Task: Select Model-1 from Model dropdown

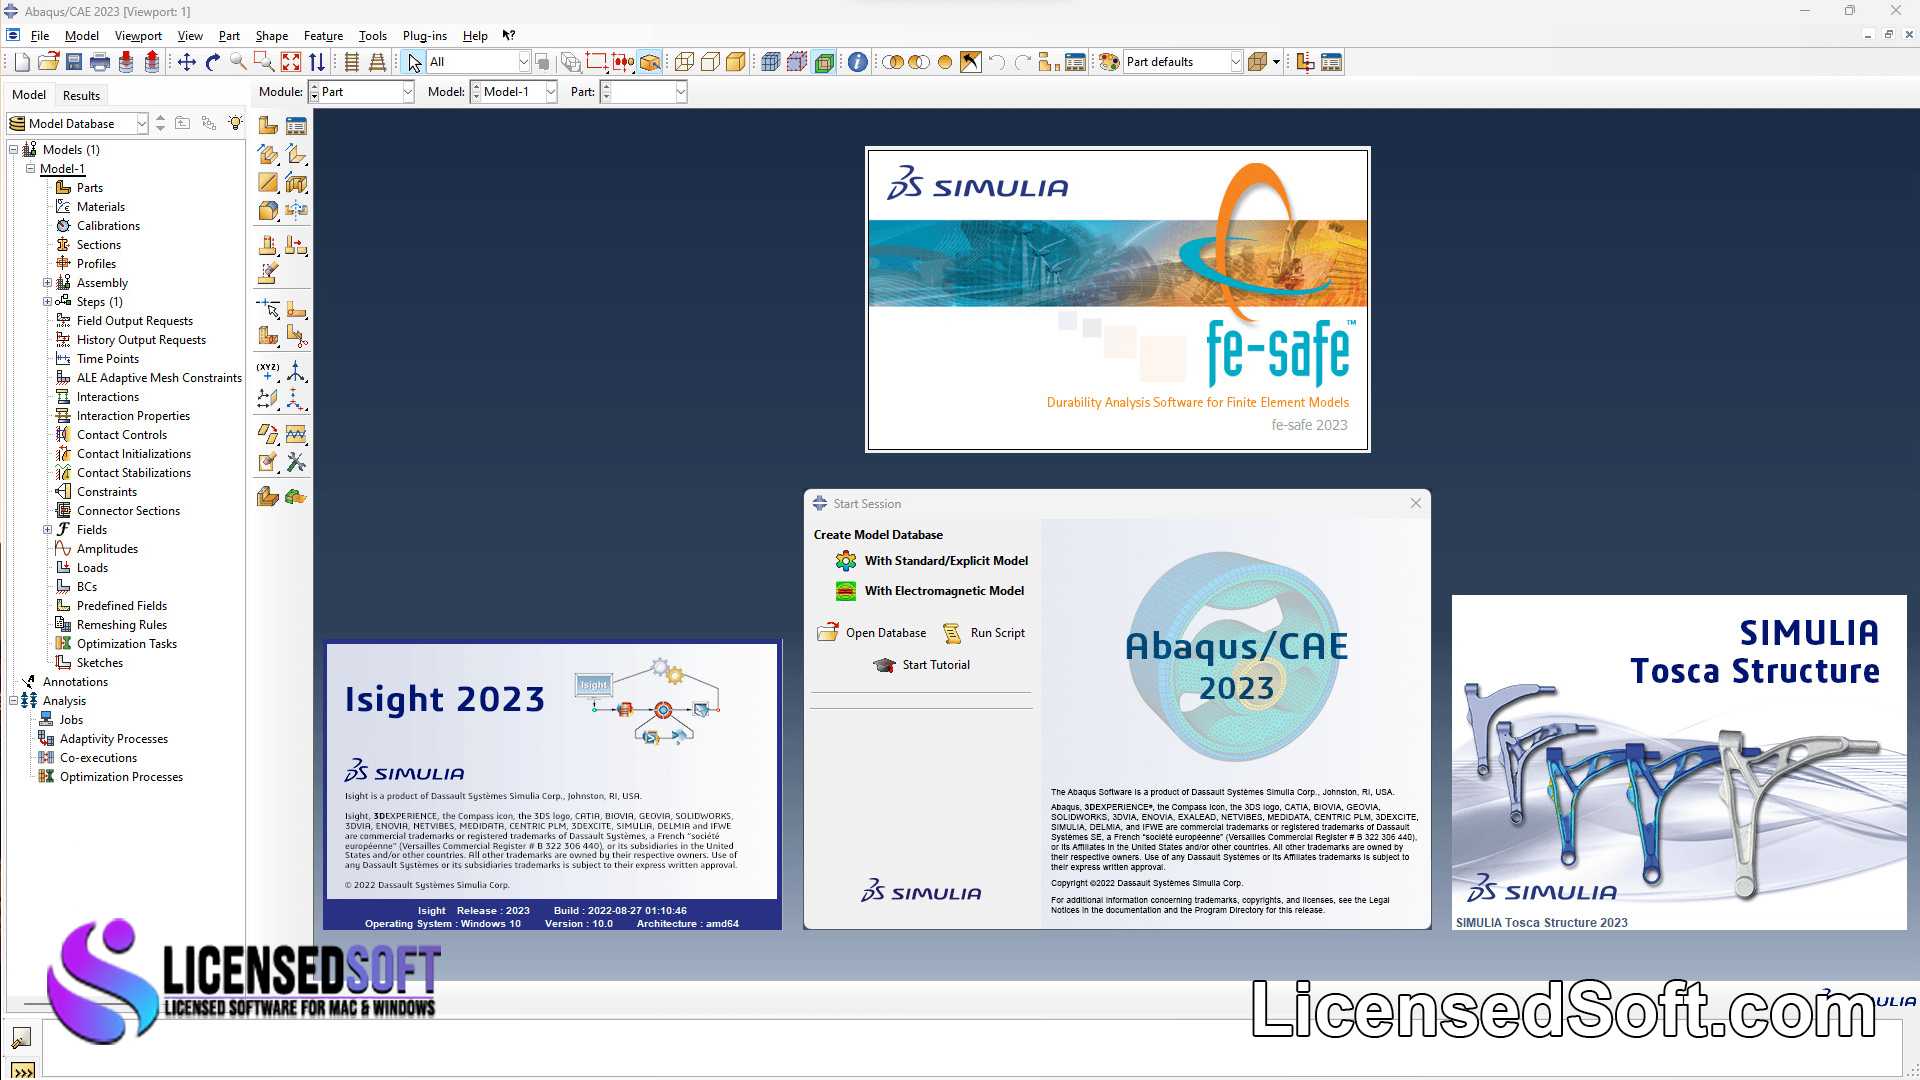Action: point(514,91)
